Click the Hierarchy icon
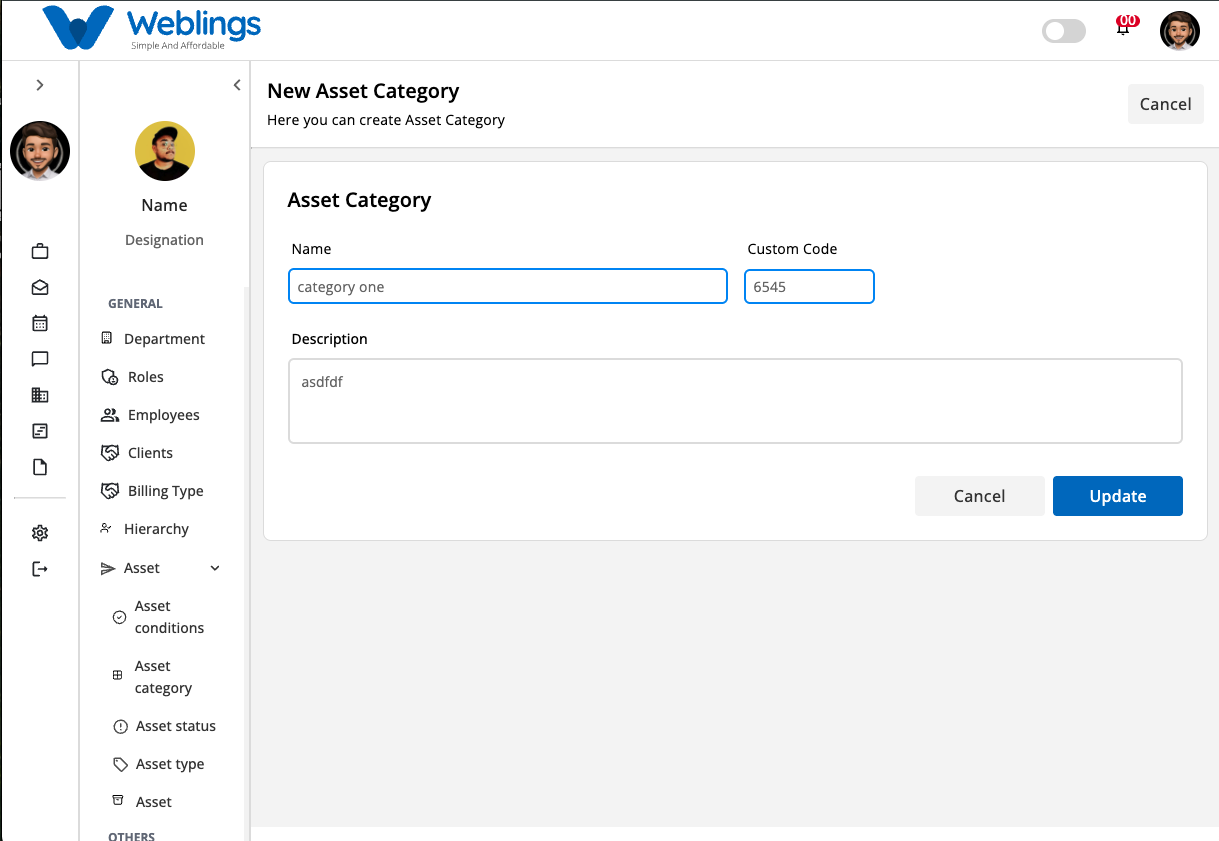 [107, 528]
